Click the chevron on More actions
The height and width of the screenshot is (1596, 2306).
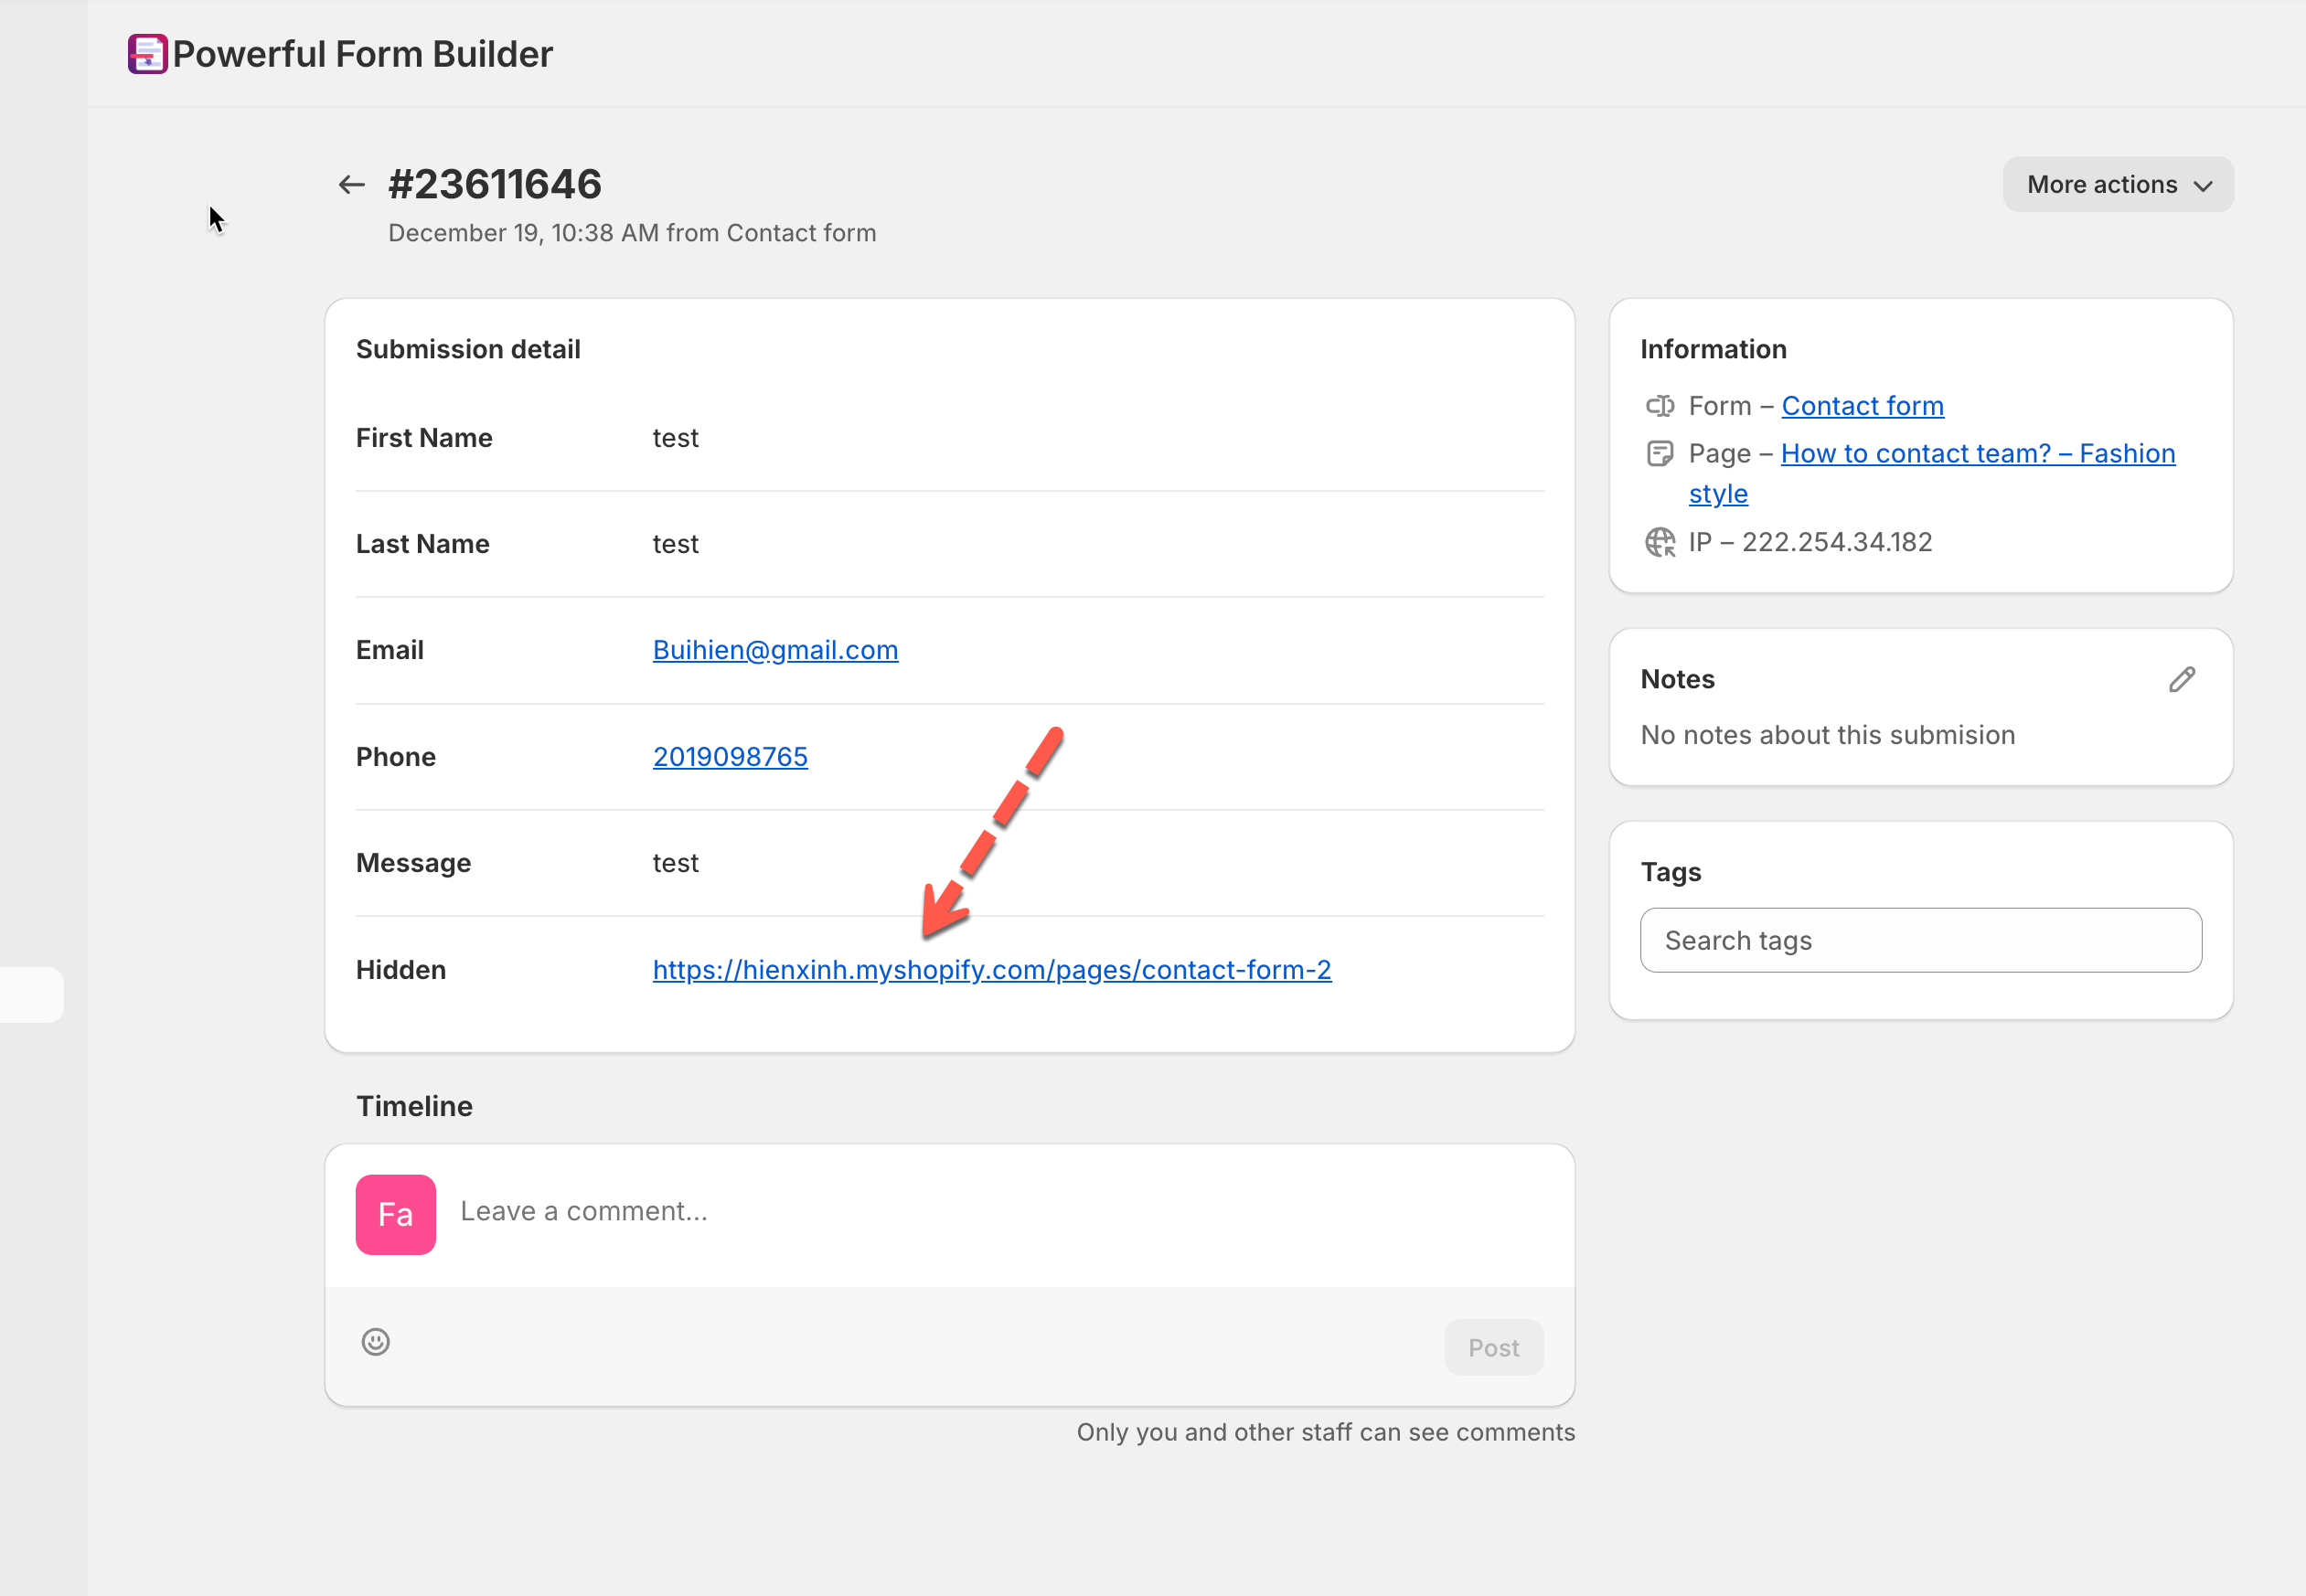point(2203,186)
